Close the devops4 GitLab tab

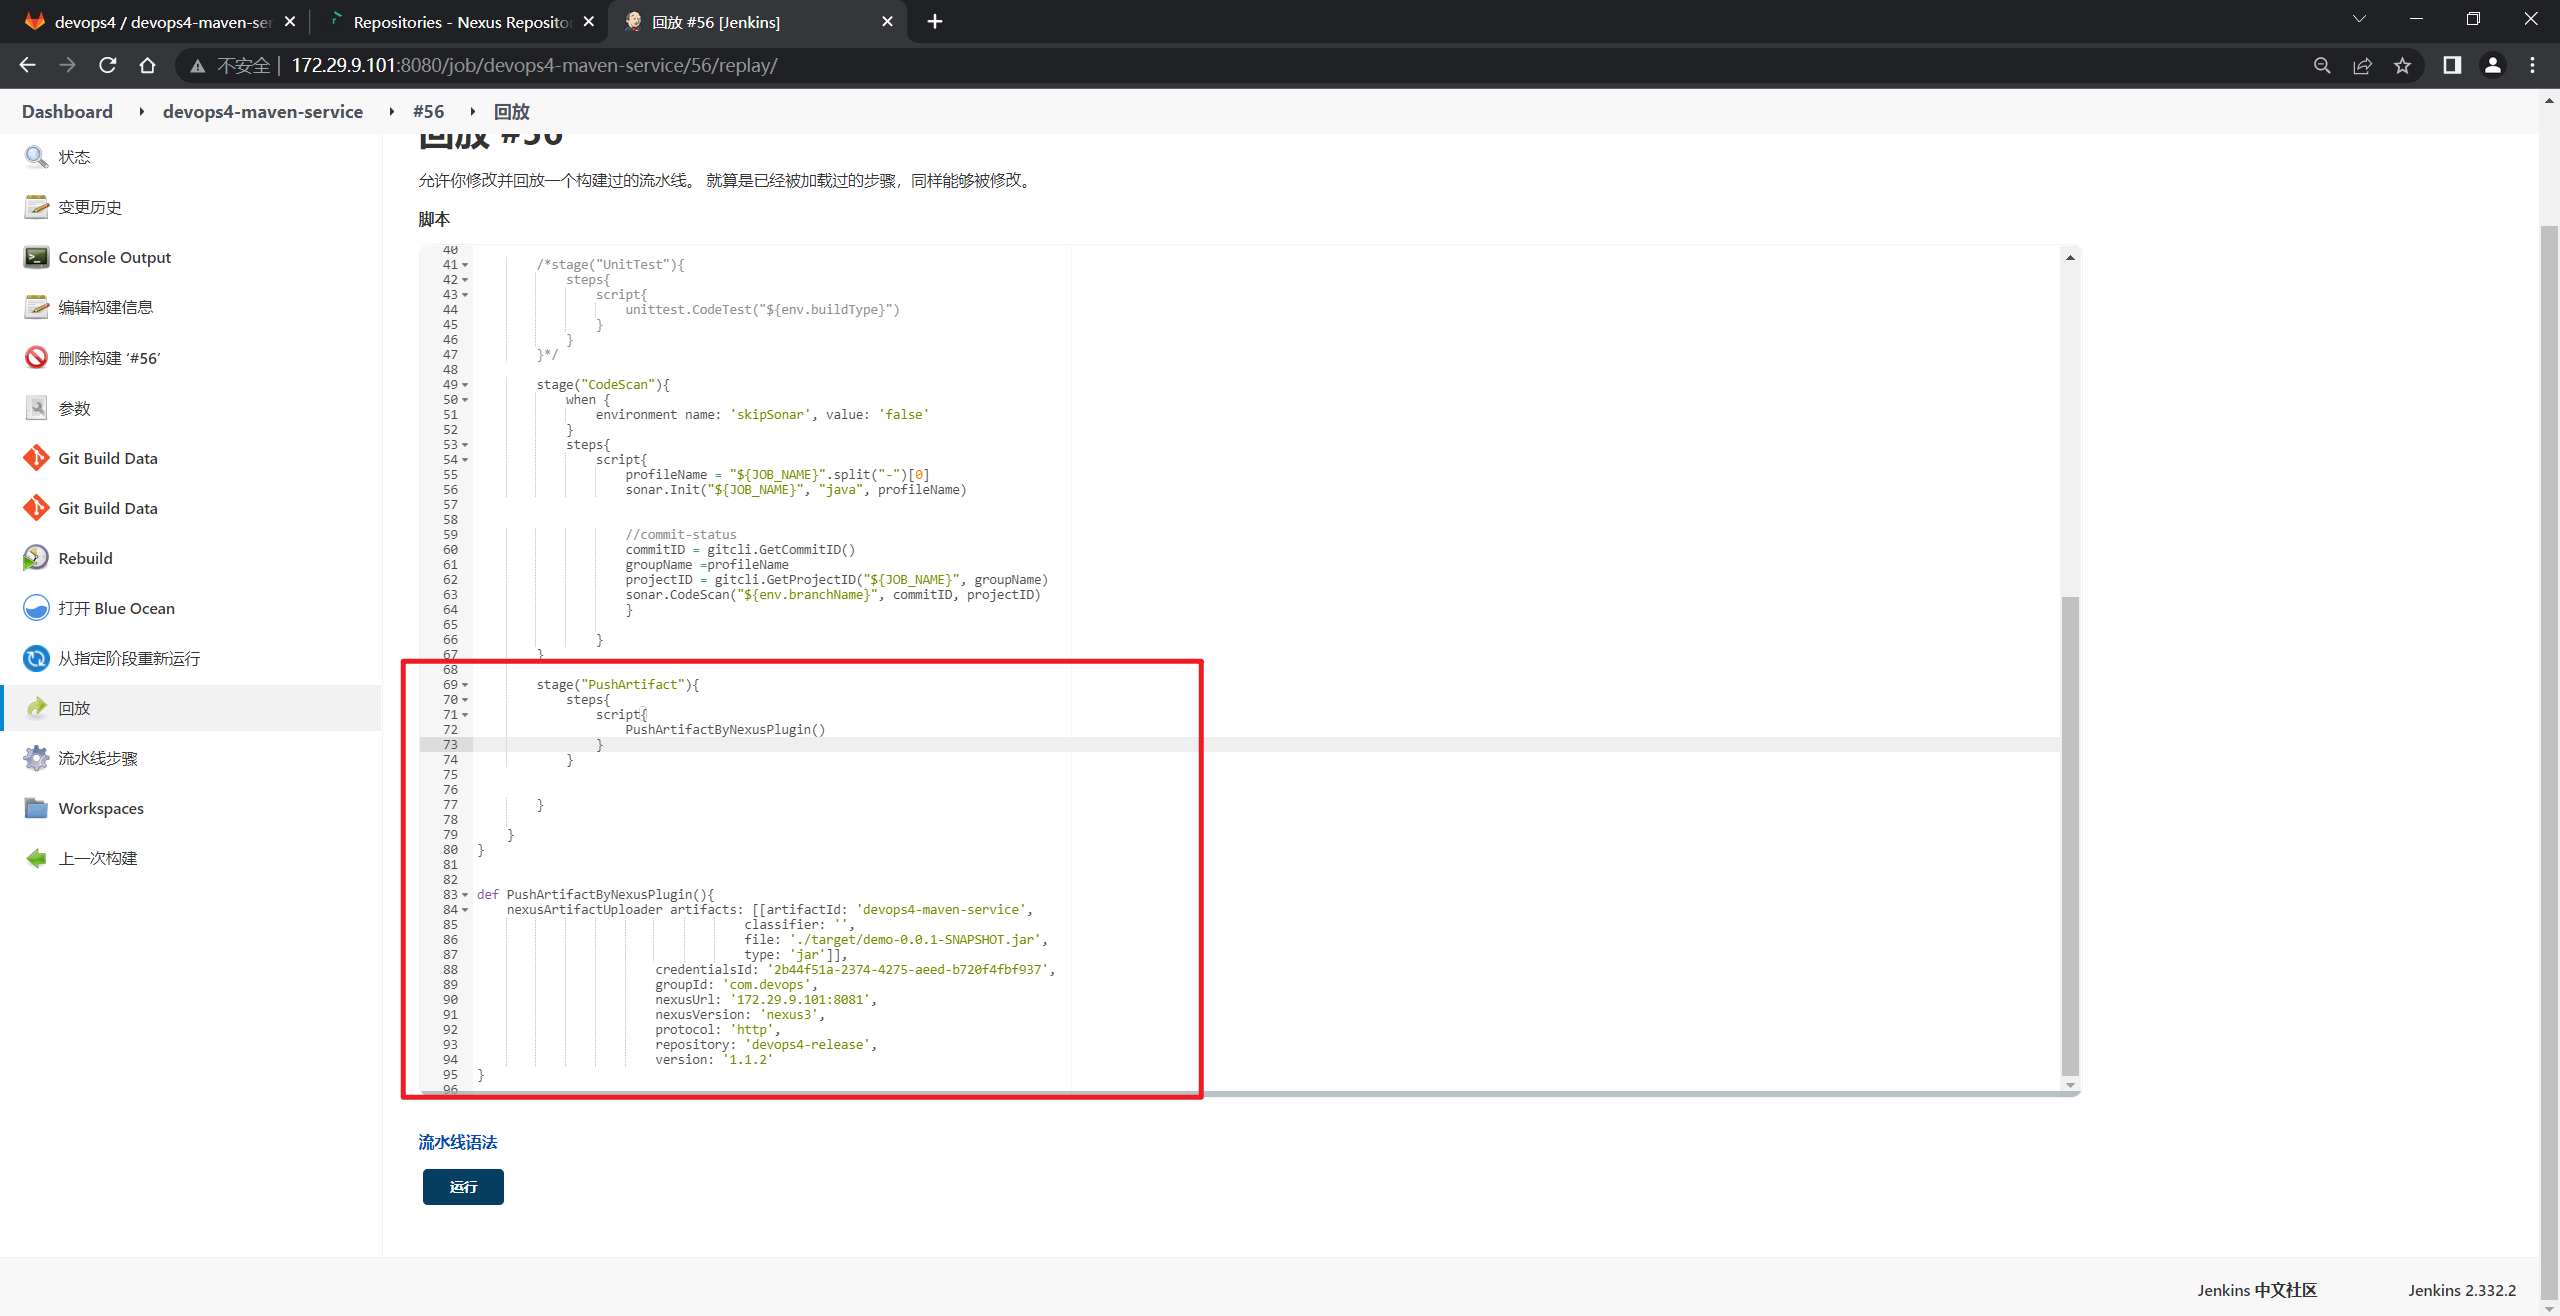coord(290,21)
